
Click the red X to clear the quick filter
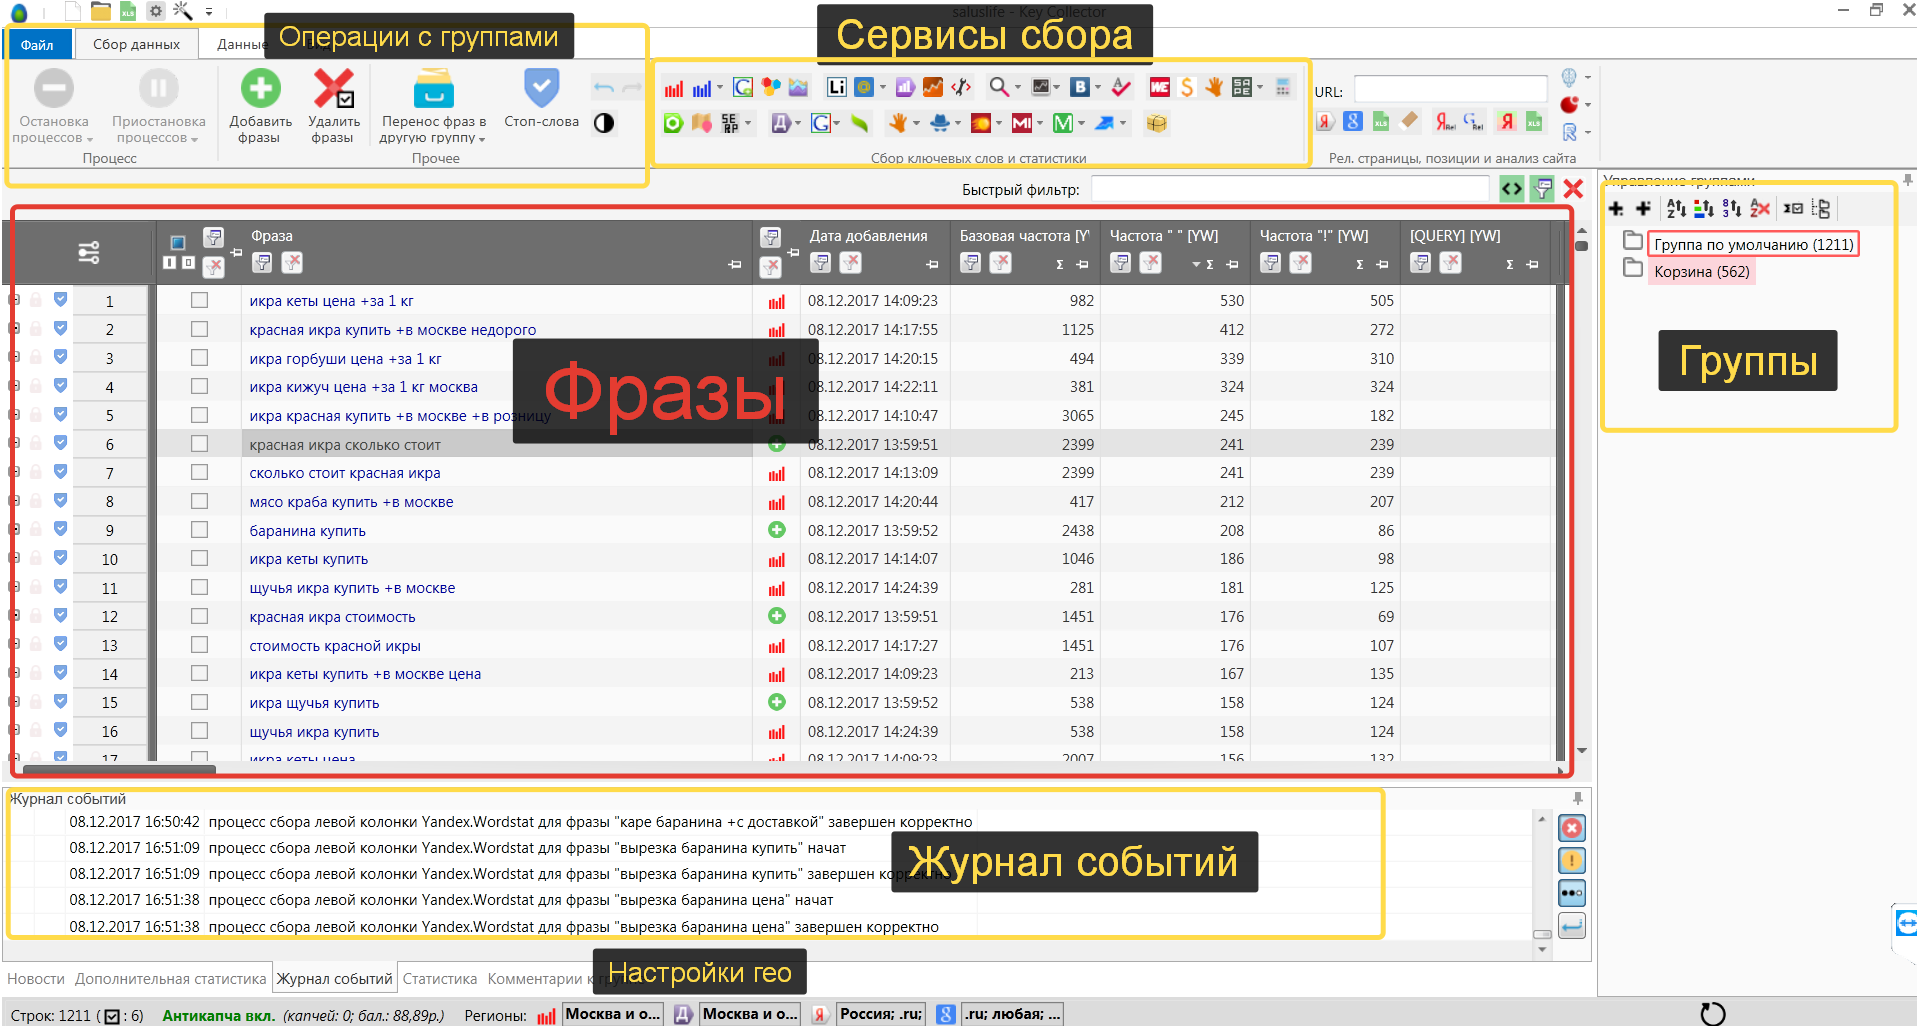(1573, 189)
